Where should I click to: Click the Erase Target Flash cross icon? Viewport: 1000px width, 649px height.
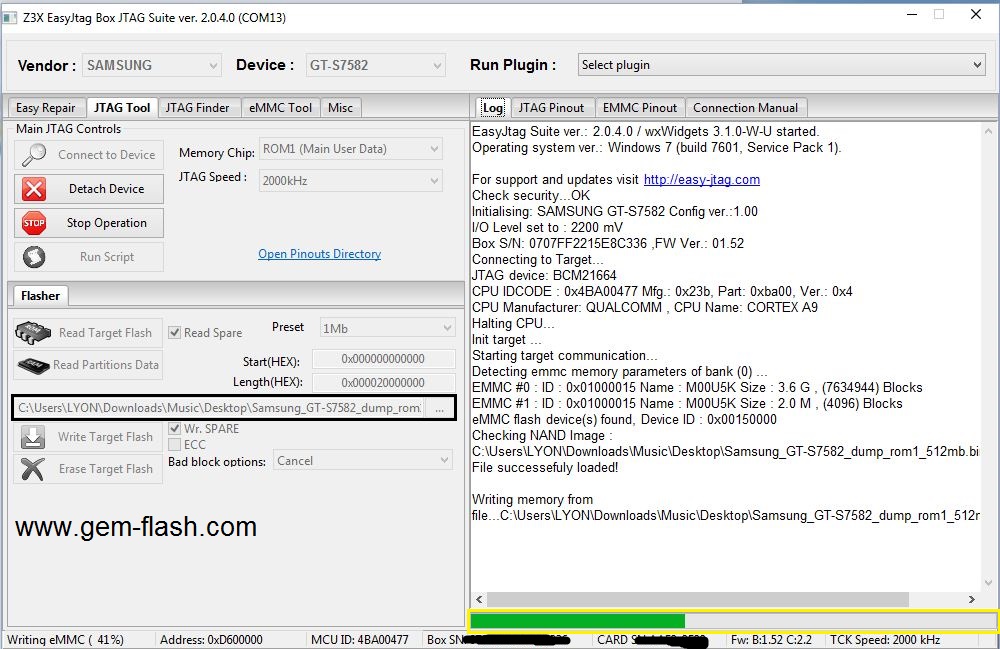[33, 469]
